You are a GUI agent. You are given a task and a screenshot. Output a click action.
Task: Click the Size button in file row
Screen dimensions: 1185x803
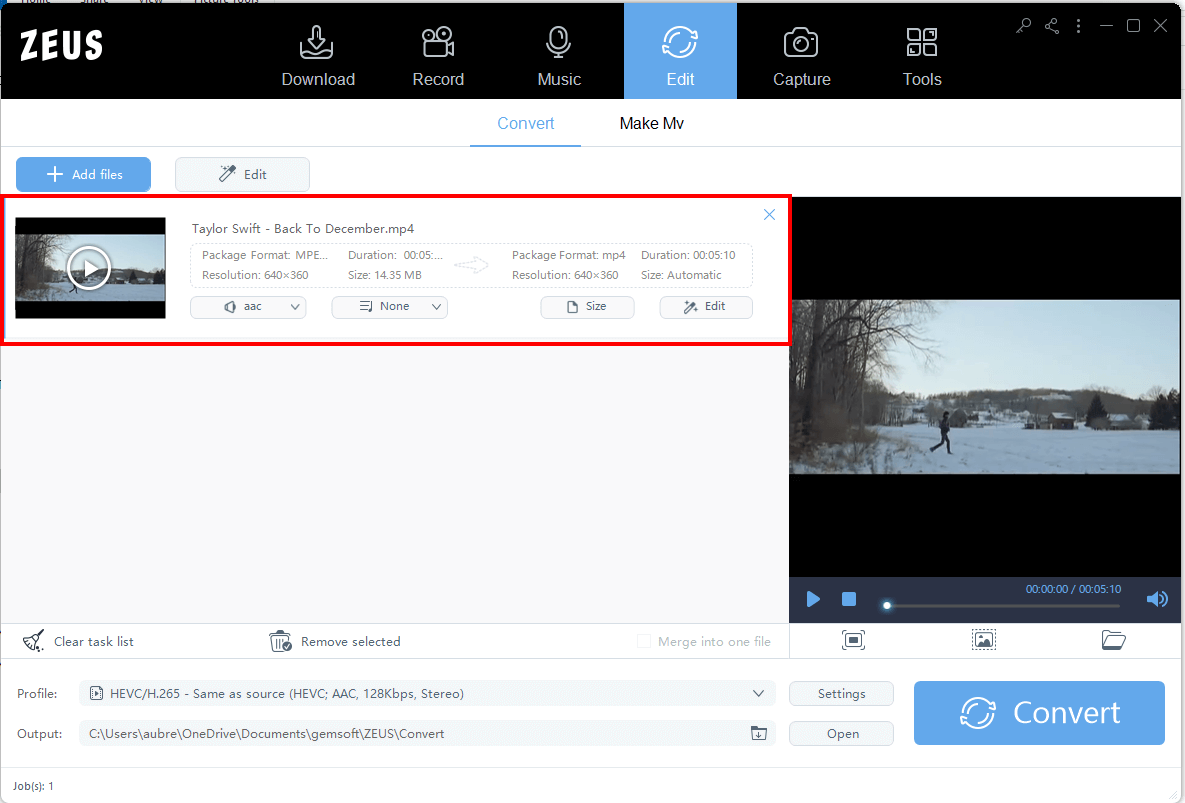[587, 307]
